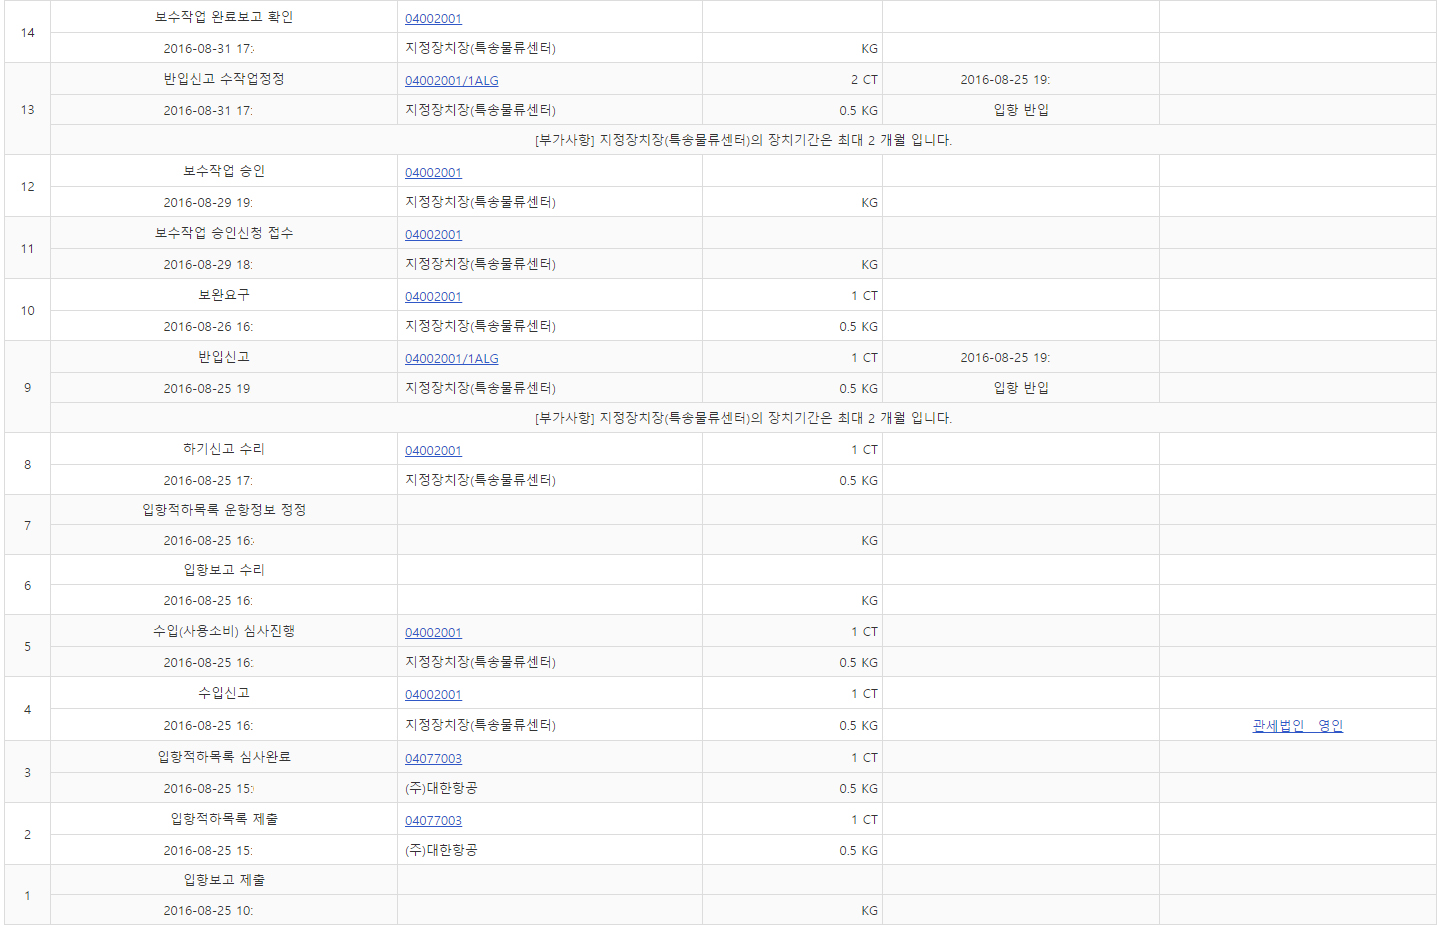Screen dimensions: 1442x929
Task: Open the 관세법인 영인 link
Action: 1297,726
